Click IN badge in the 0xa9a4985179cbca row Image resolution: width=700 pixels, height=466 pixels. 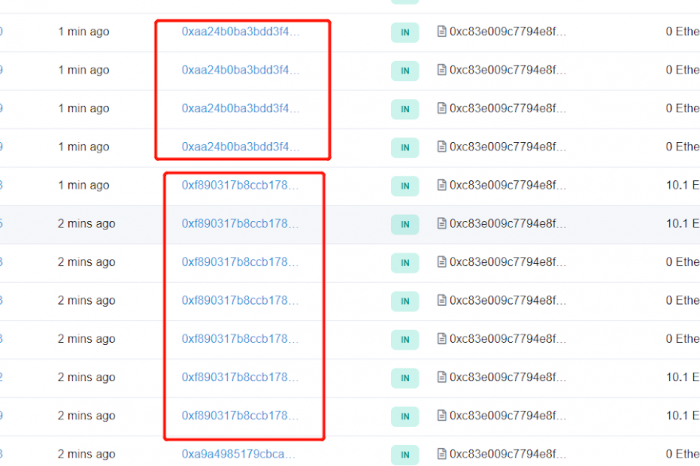(405, 455)
